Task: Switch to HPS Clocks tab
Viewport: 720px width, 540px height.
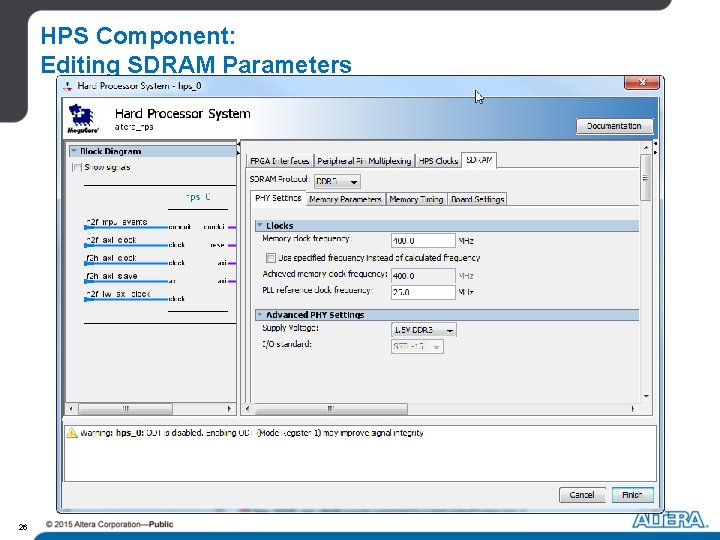Action: 439,161
